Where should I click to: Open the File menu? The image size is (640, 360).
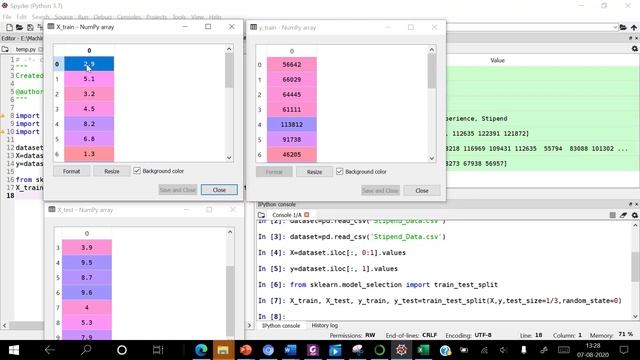tap(7, 17)
